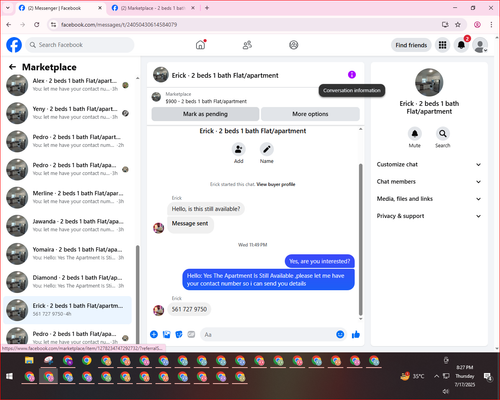
Task: Click the message '561 727 9750'
Action: 189,309
